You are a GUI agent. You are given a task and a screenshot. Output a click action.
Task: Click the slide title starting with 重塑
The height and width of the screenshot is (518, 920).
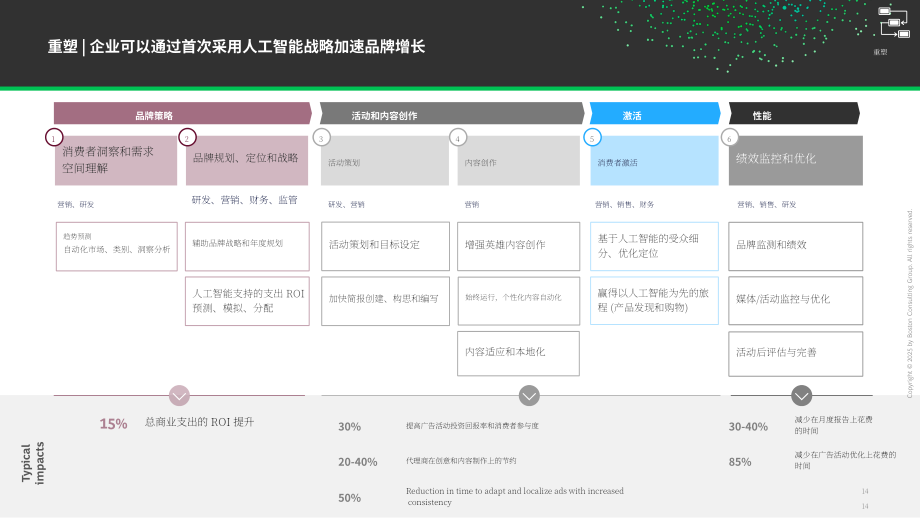(x=236, y=46)
